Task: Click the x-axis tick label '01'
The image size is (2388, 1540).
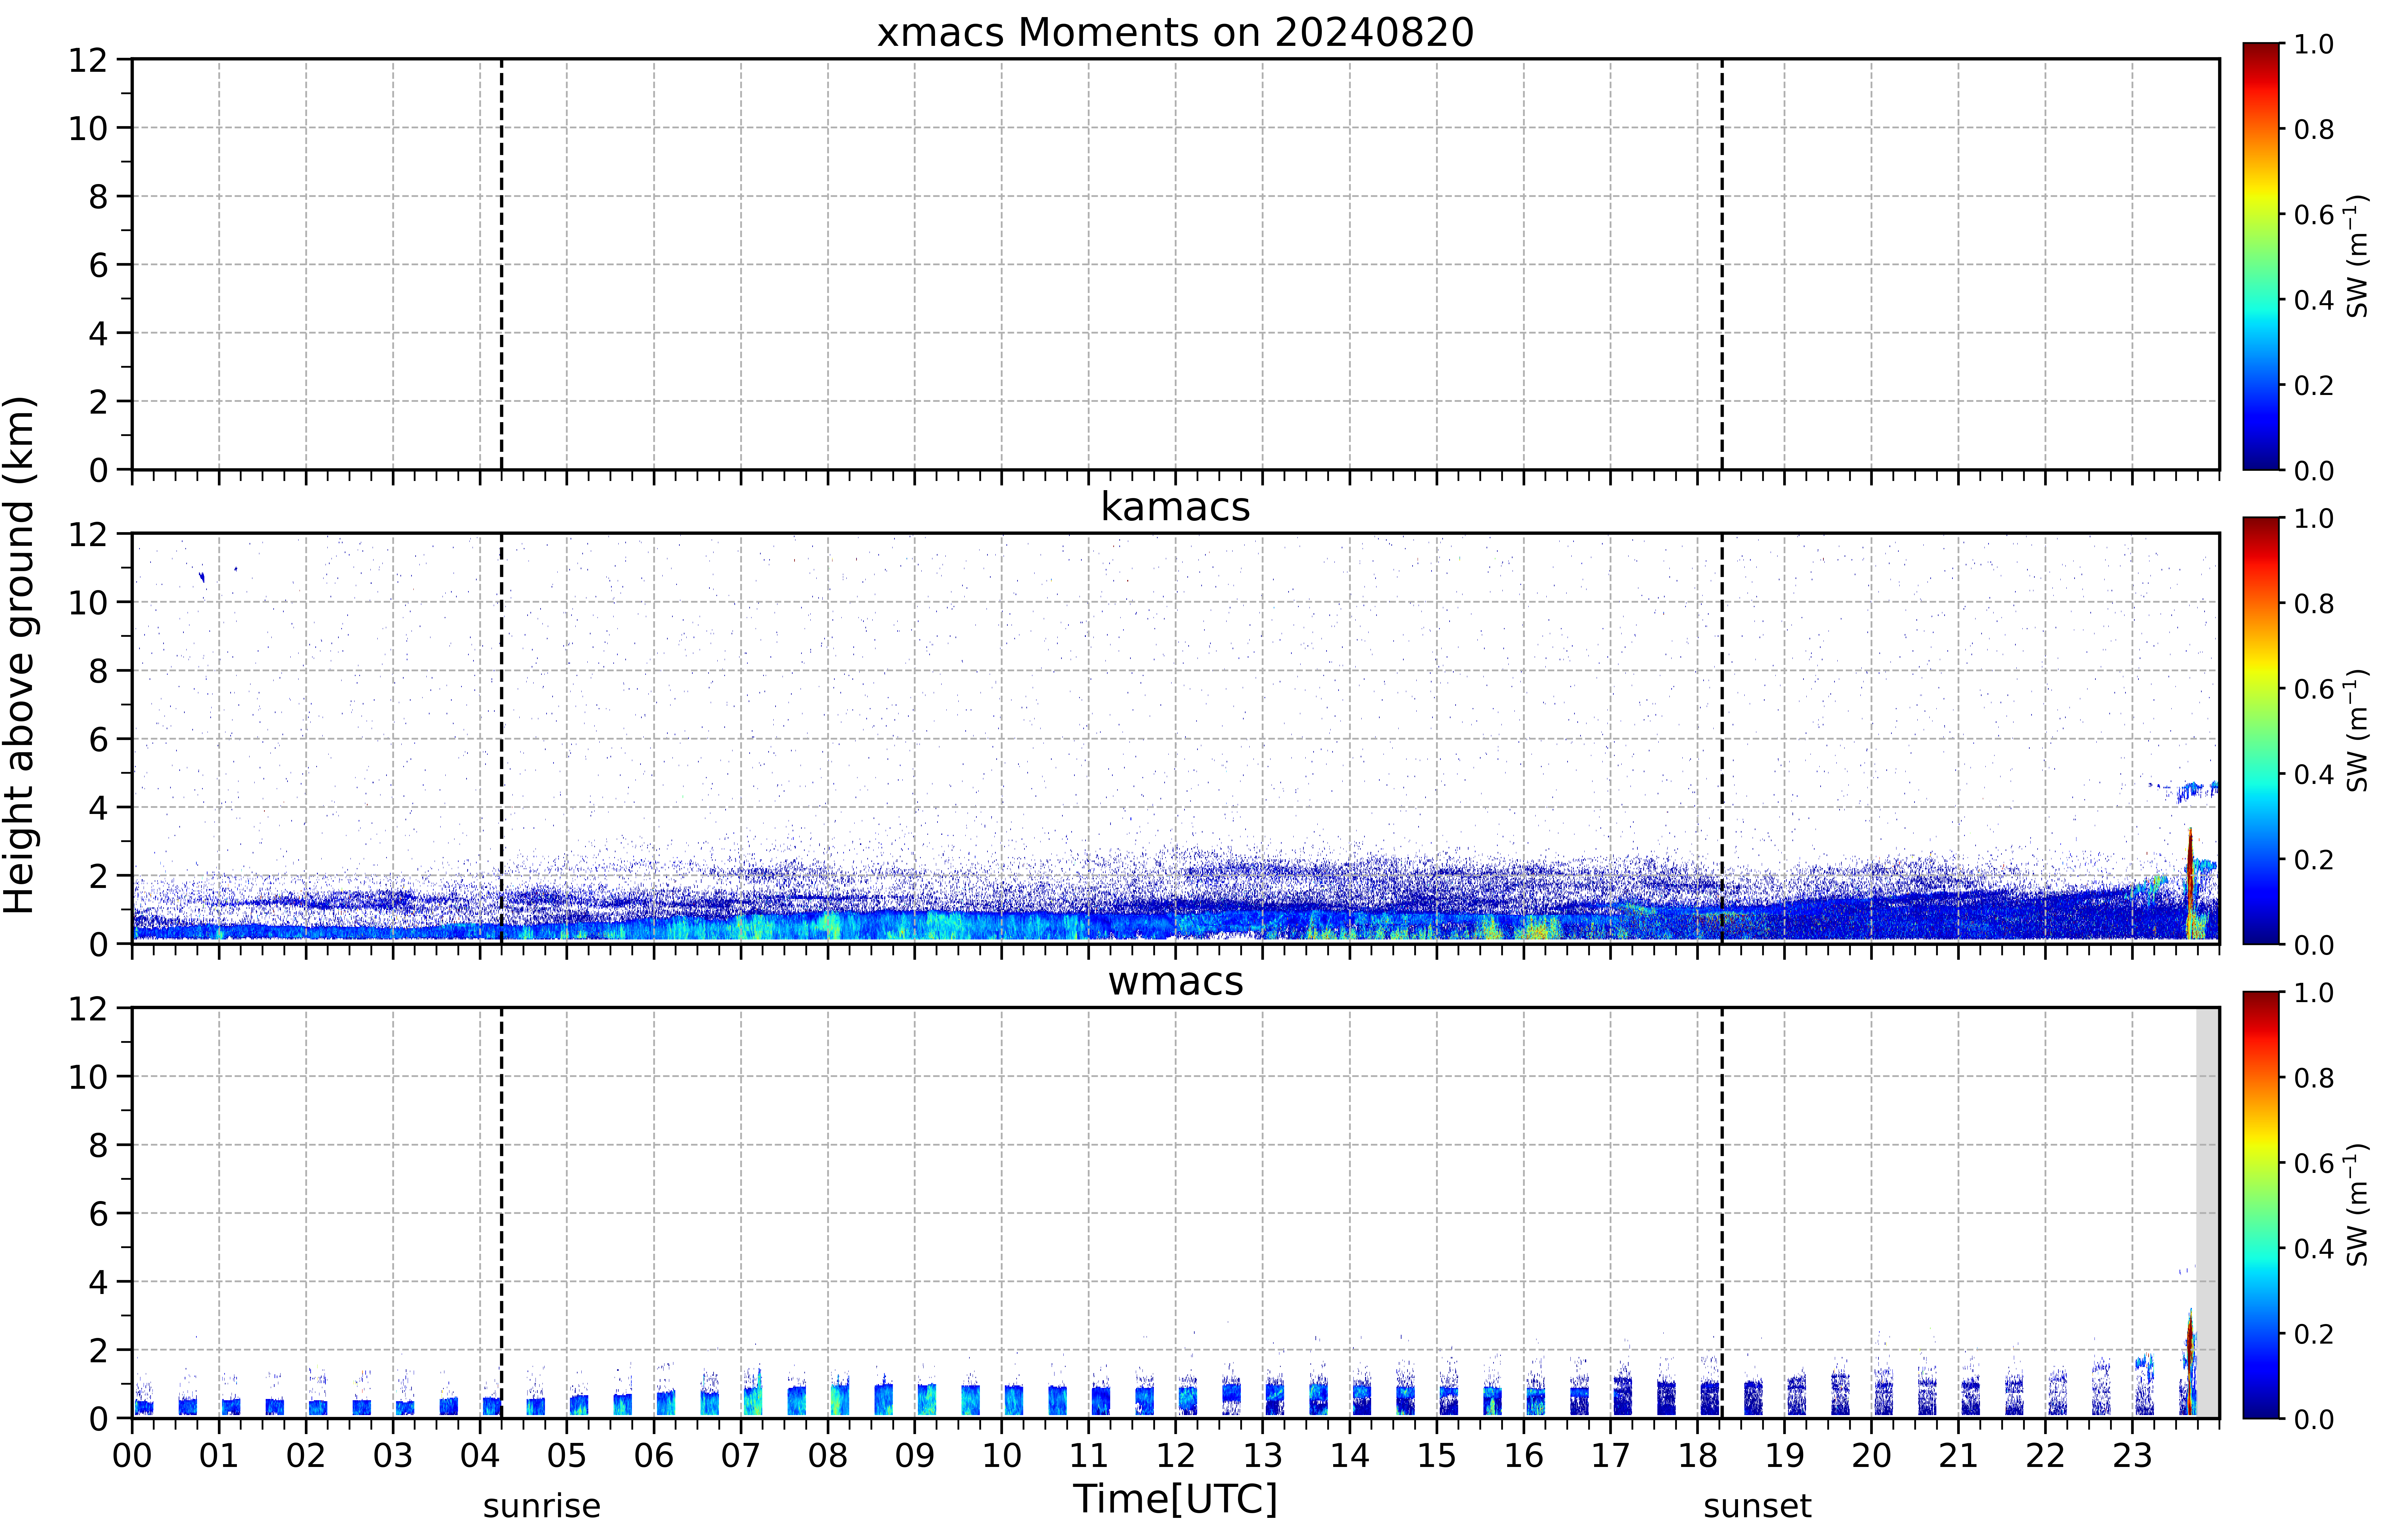Action: pos(219,1455)
